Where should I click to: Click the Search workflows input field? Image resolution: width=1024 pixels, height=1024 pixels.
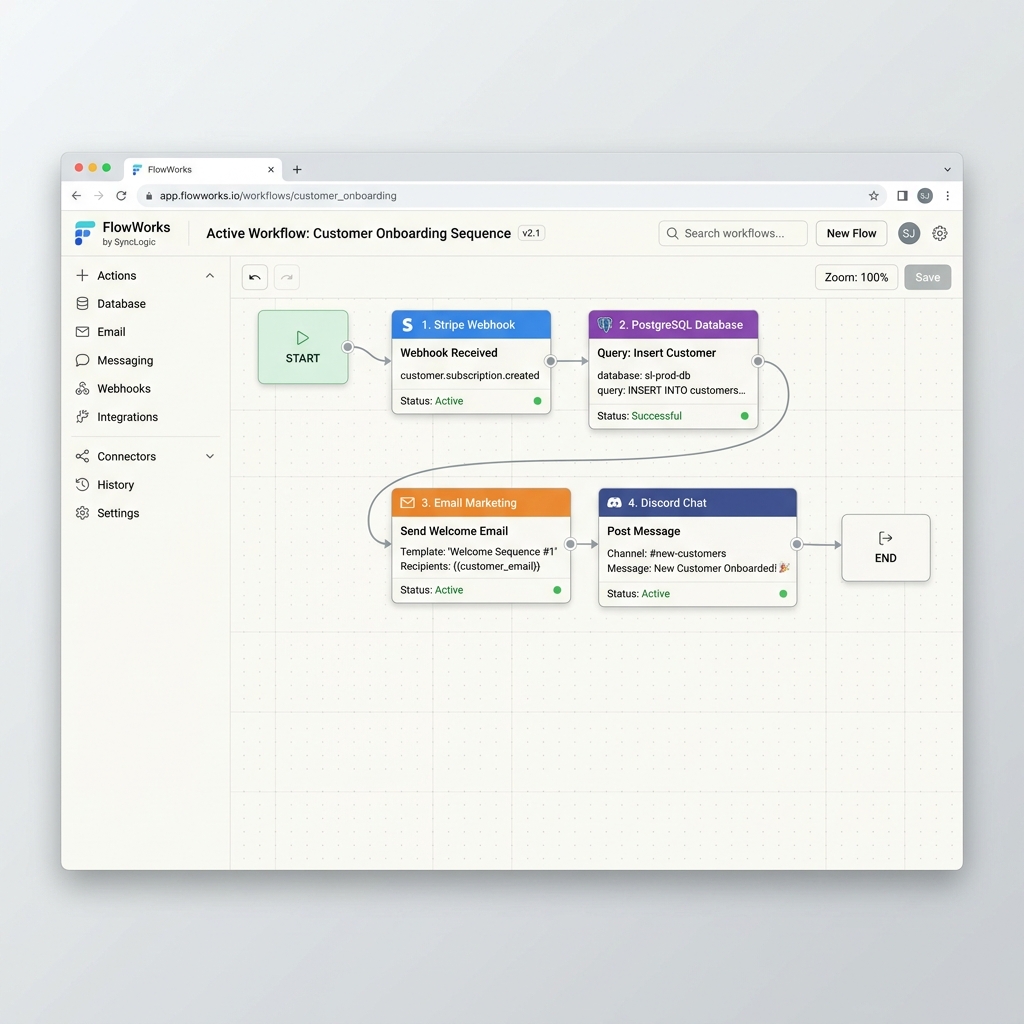732,233
